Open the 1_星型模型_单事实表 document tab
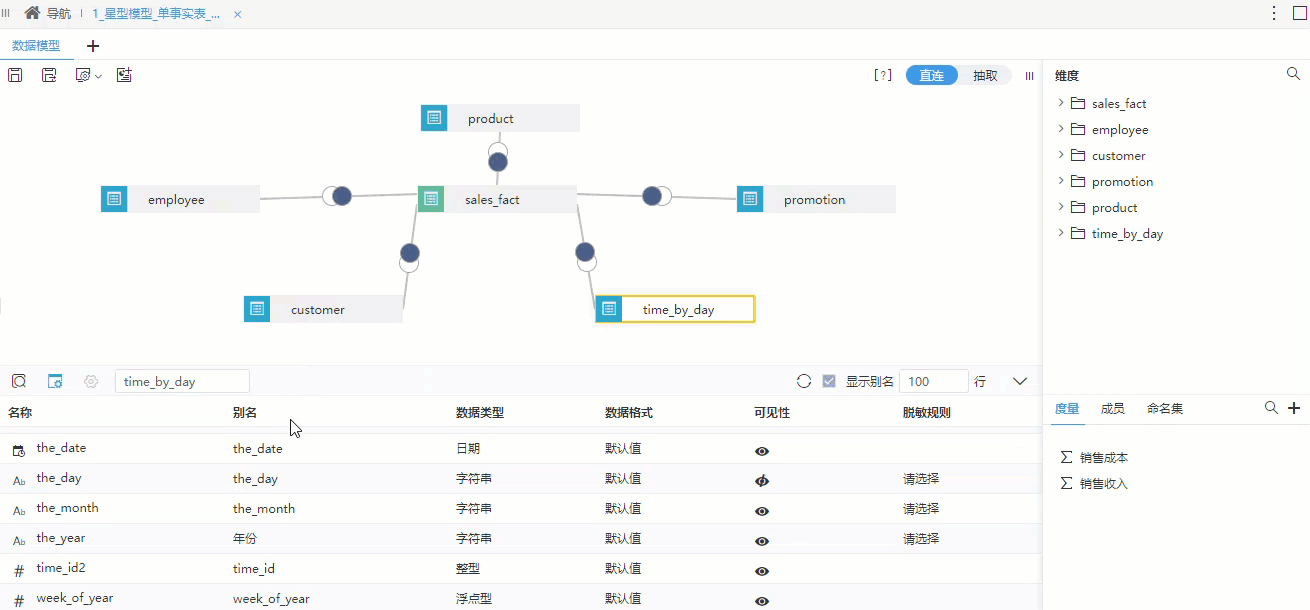The height and width of the screenshot is (610, 1310). pyautogui.click(x=156, y=14)
